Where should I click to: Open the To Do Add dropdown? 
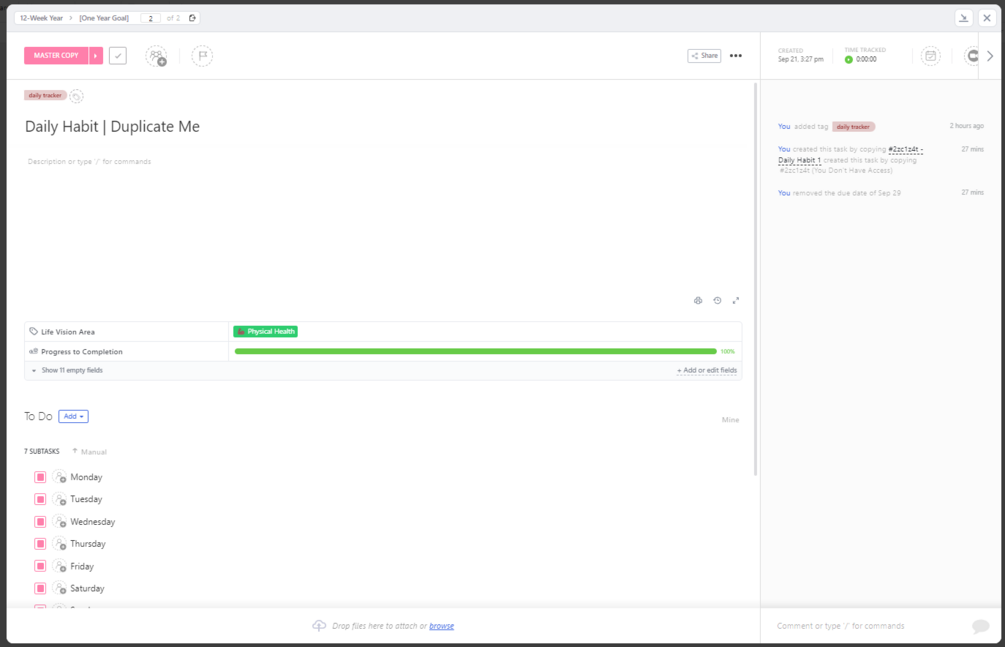pyautogui.click(x=73, y=417)
